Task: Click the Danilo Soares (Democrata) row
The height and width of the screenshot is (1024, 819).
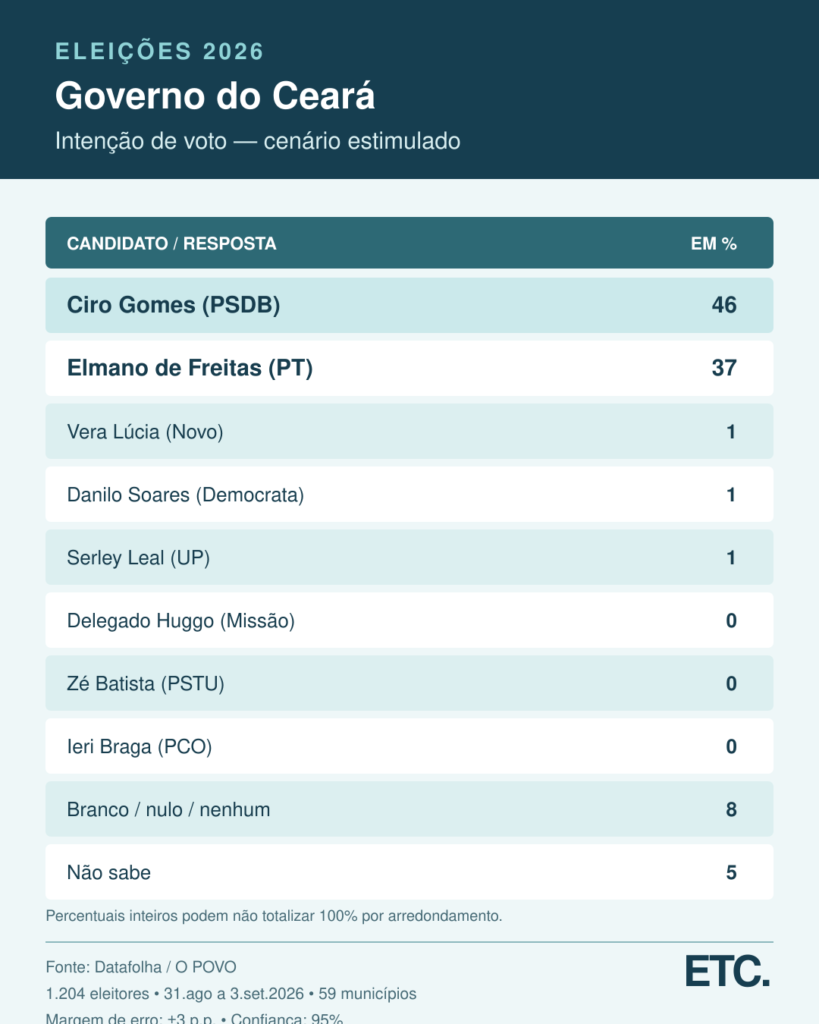Action: pyautogui.click(x=410, y=494)
